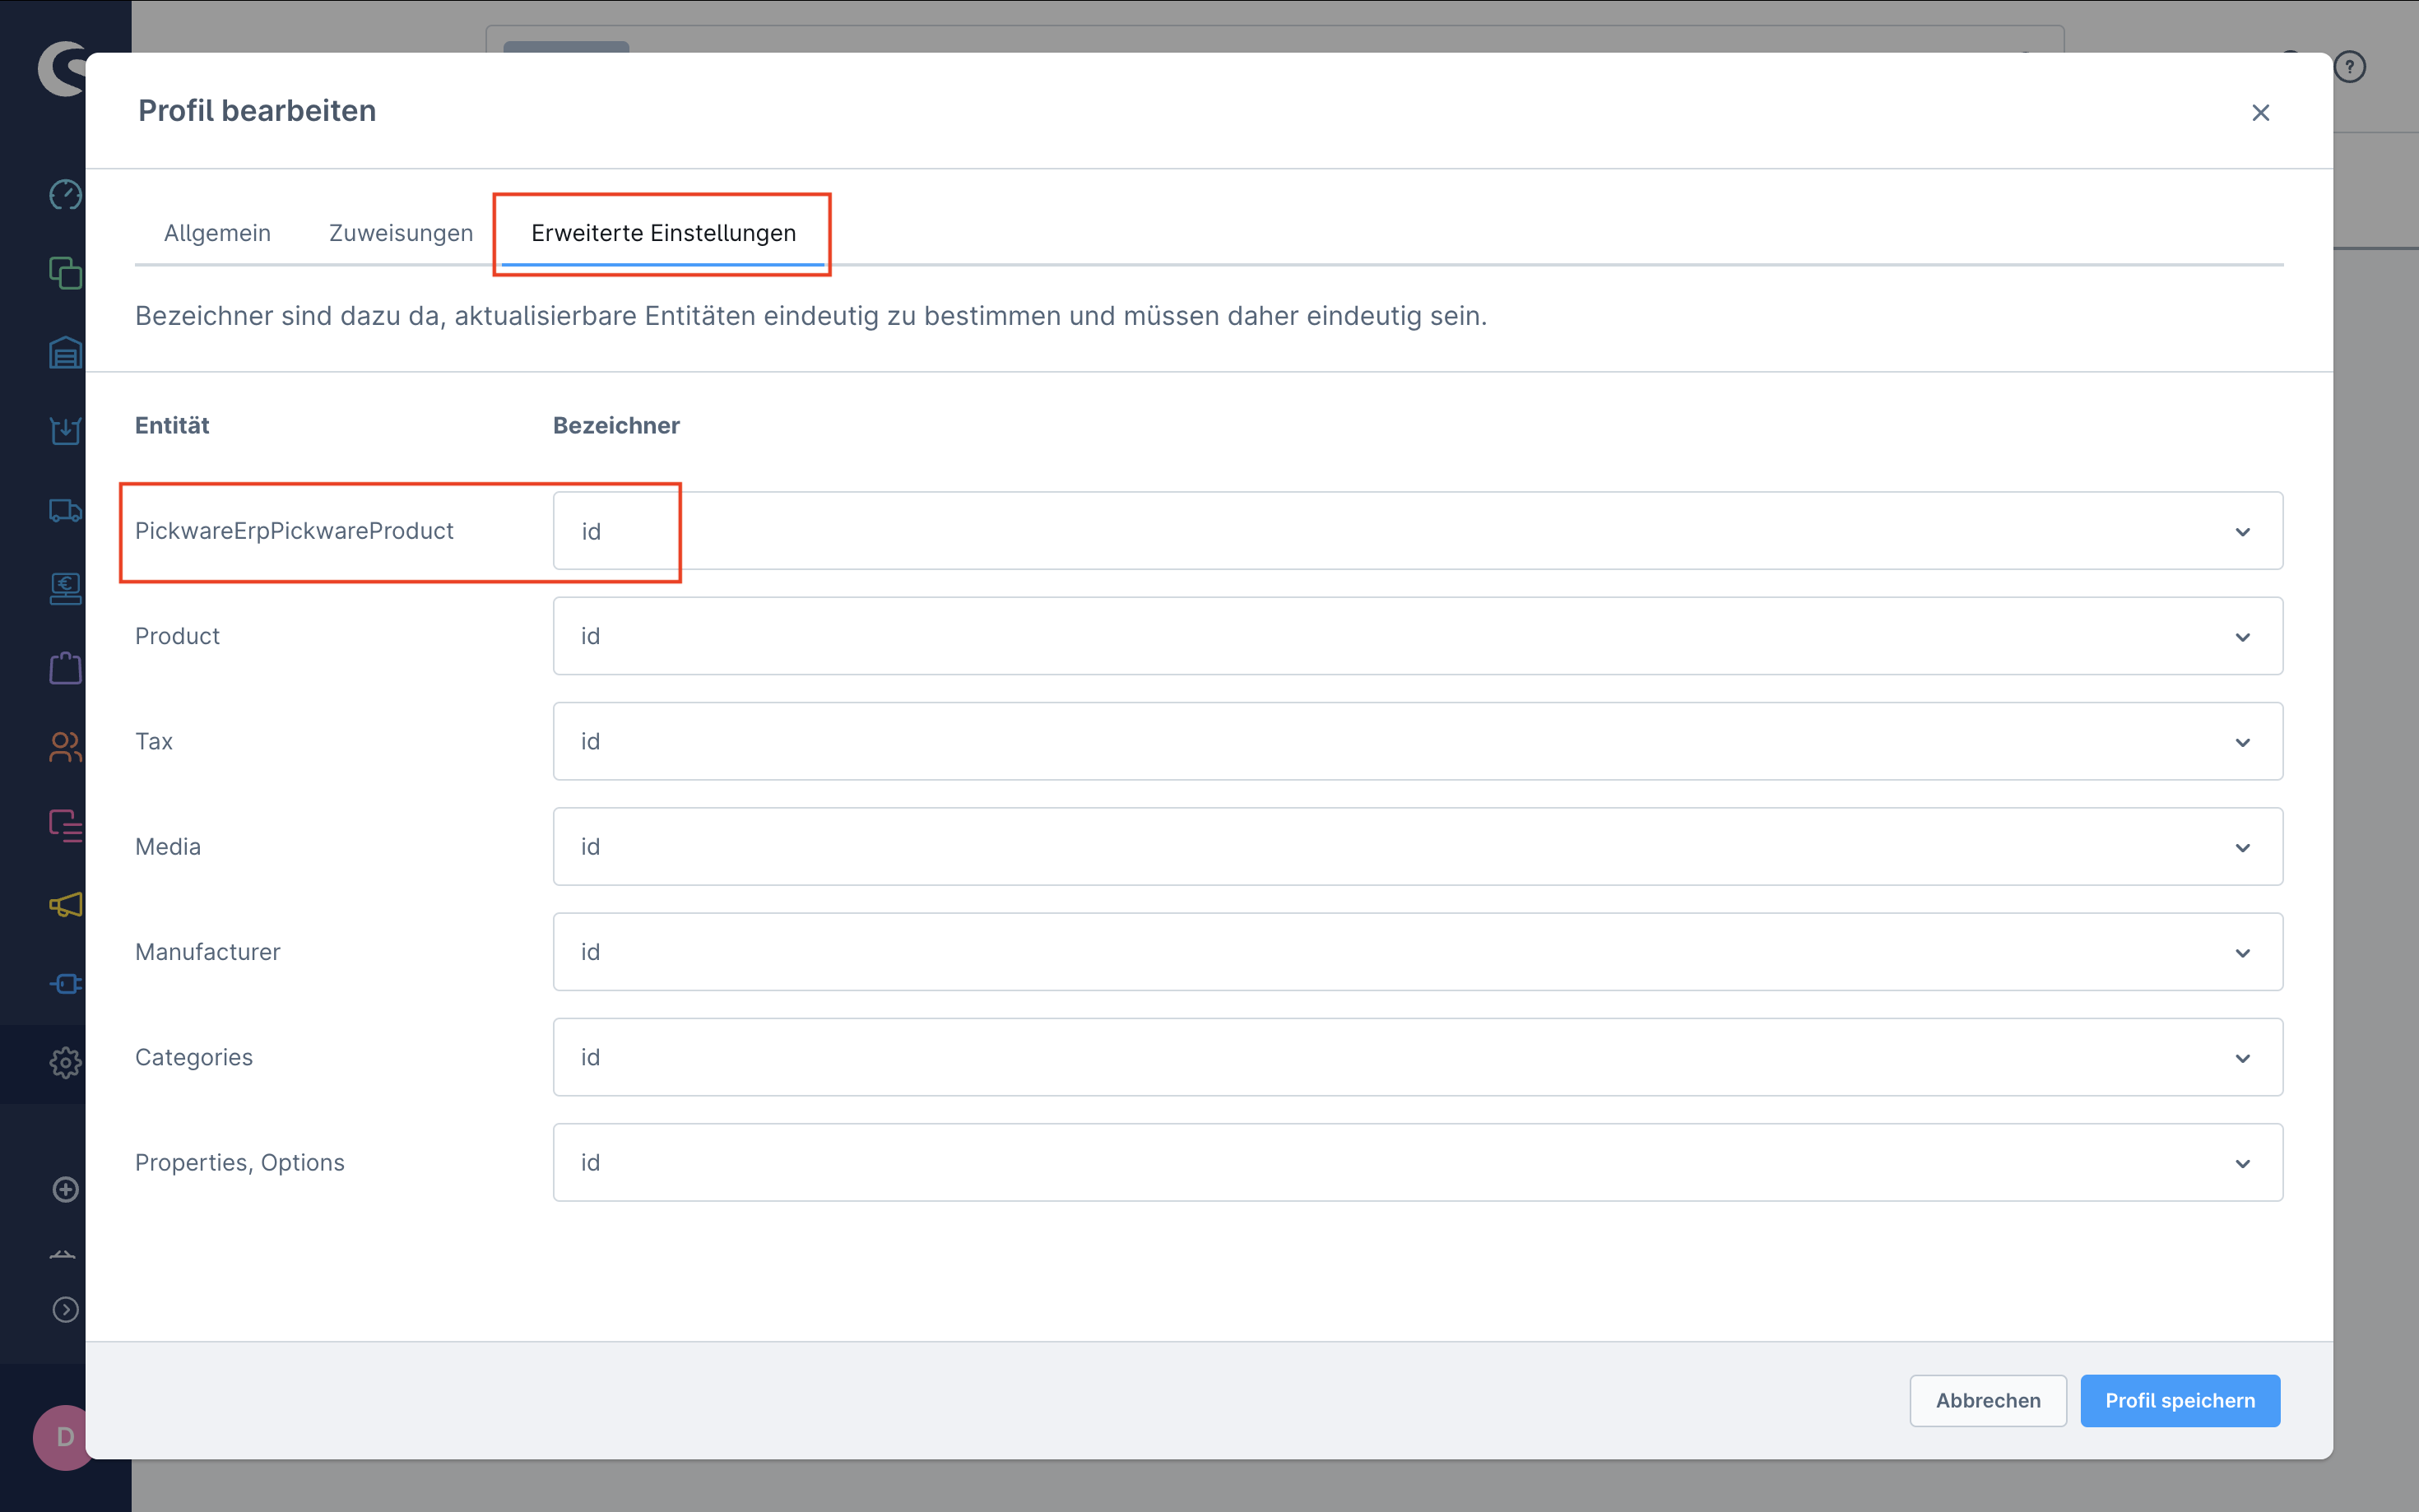2419x1512 pixels.
Task: Open the Media identifier dropdown
Action: pyautogui.click(x=1417, y=846)
